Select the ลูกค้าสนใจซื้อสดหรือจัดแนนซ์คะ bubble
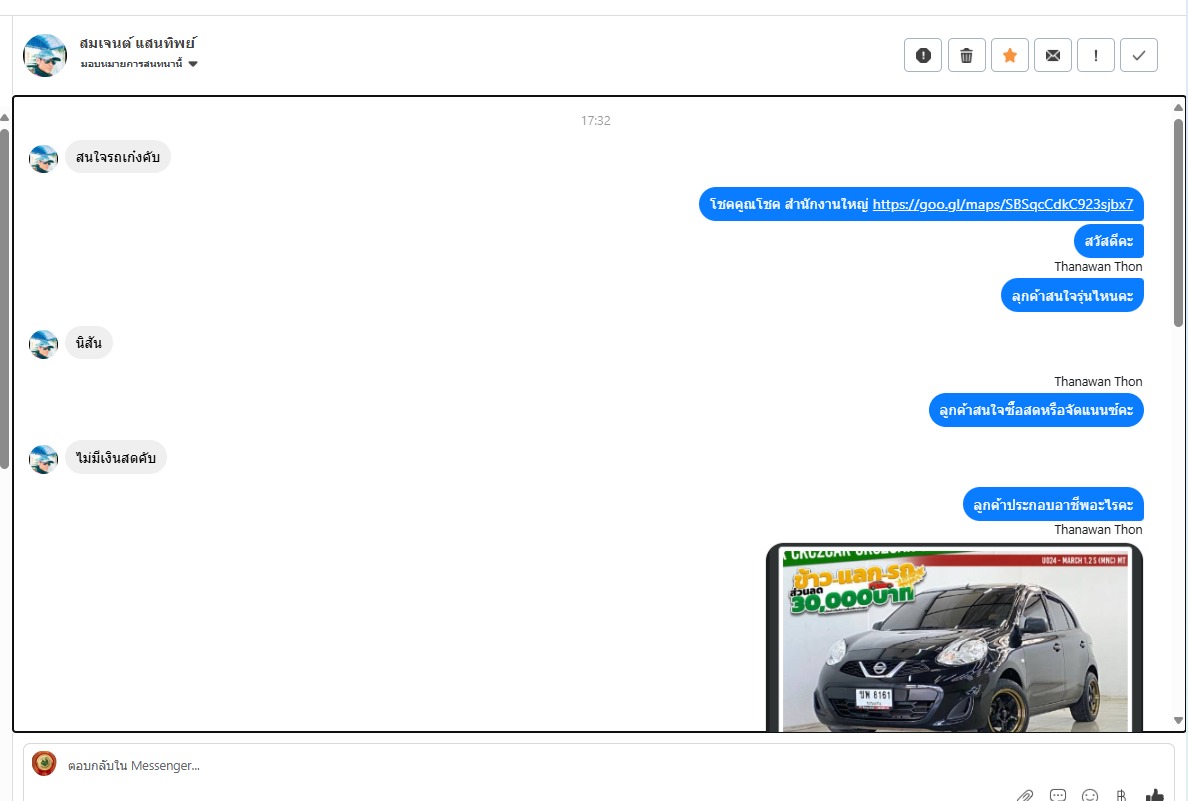This screenshot has height=801, width=1188. click(1036, 410)
